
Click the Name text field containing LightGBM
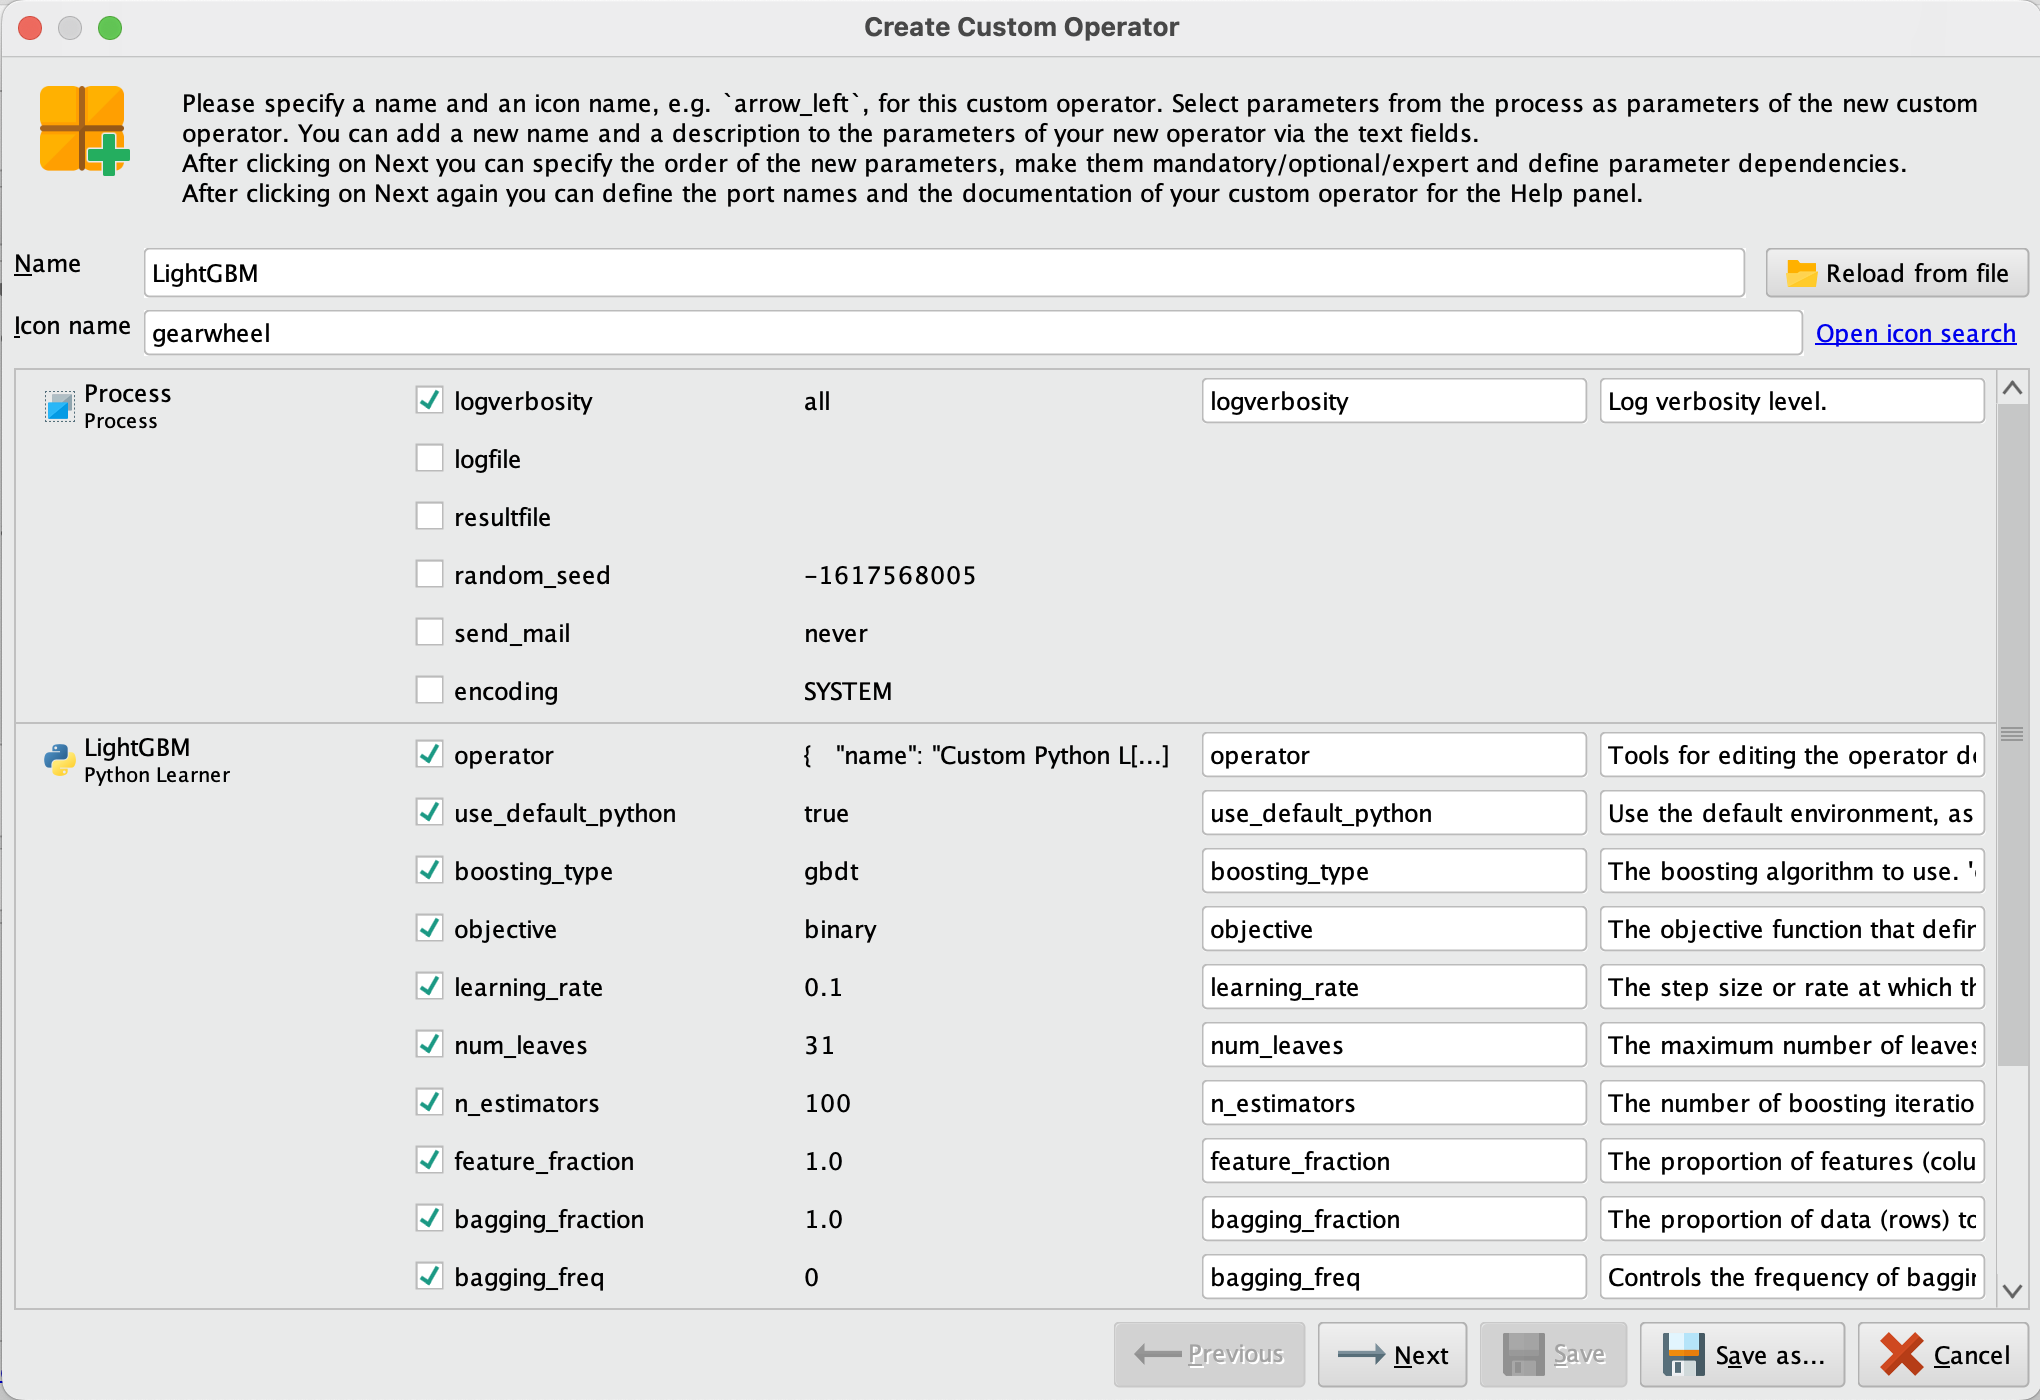click(943, 273)
